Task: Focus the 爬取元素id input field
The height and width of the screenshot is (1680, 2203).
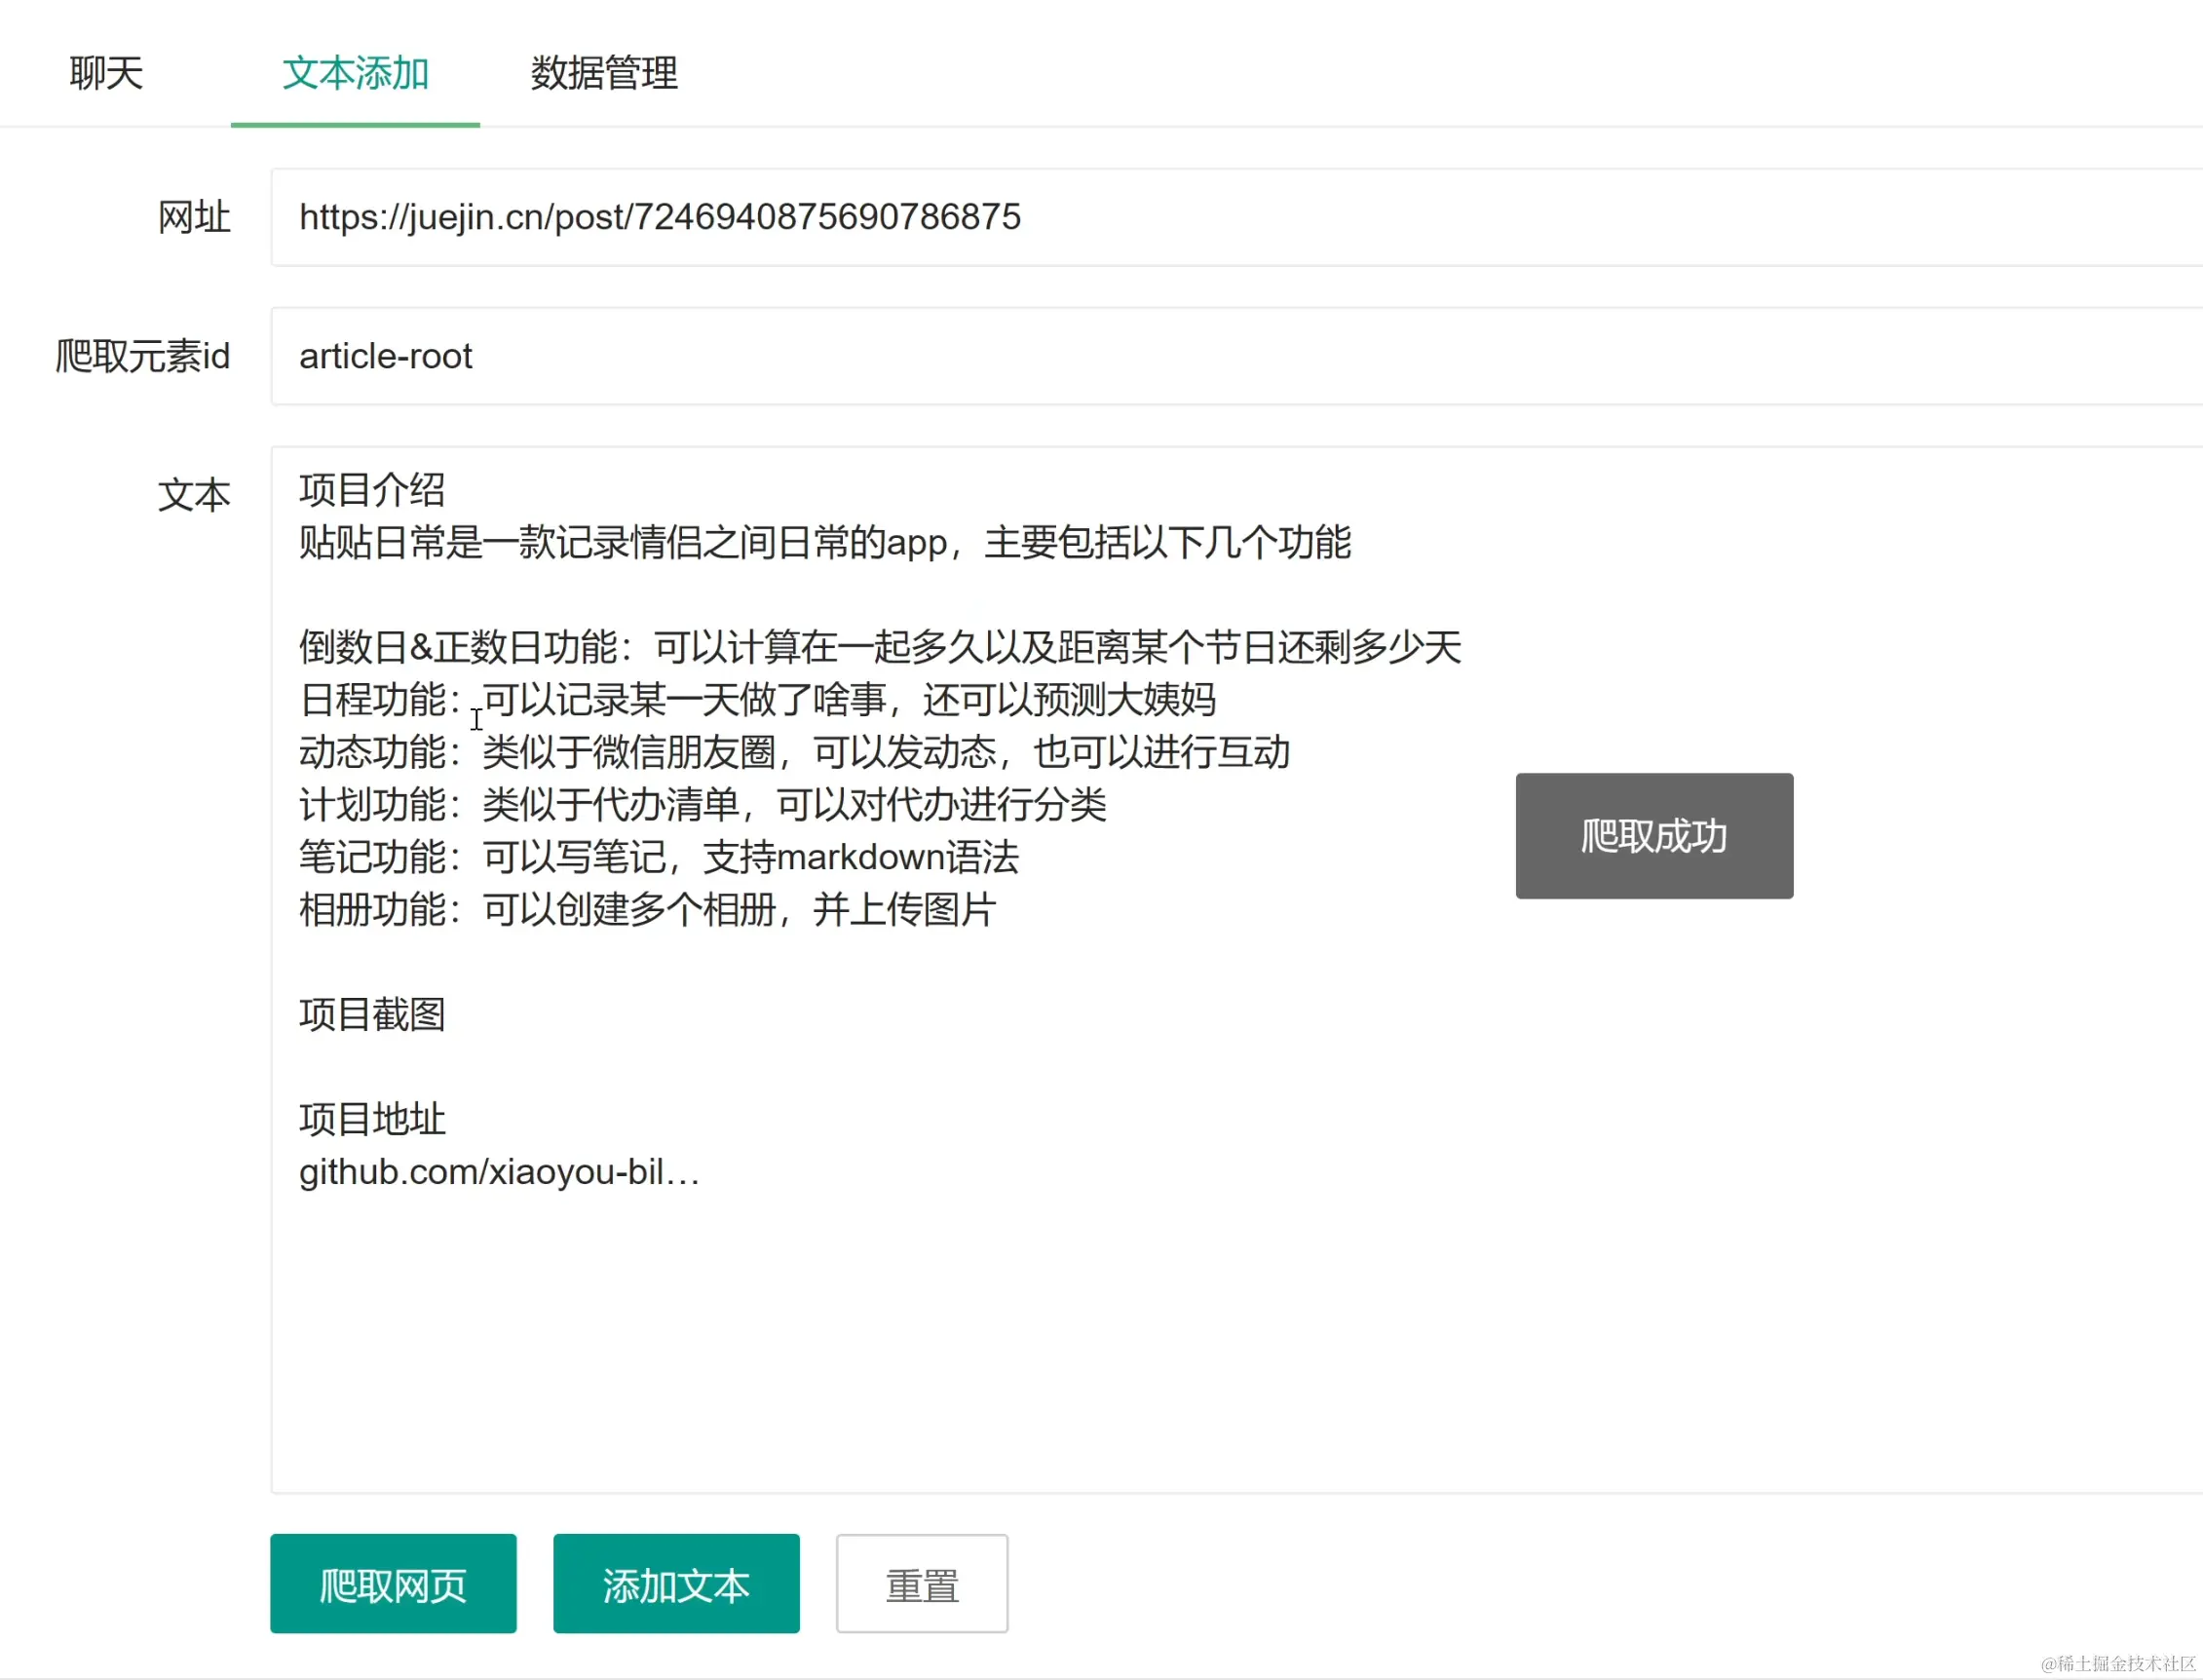Action: (x=1200, y=356)
